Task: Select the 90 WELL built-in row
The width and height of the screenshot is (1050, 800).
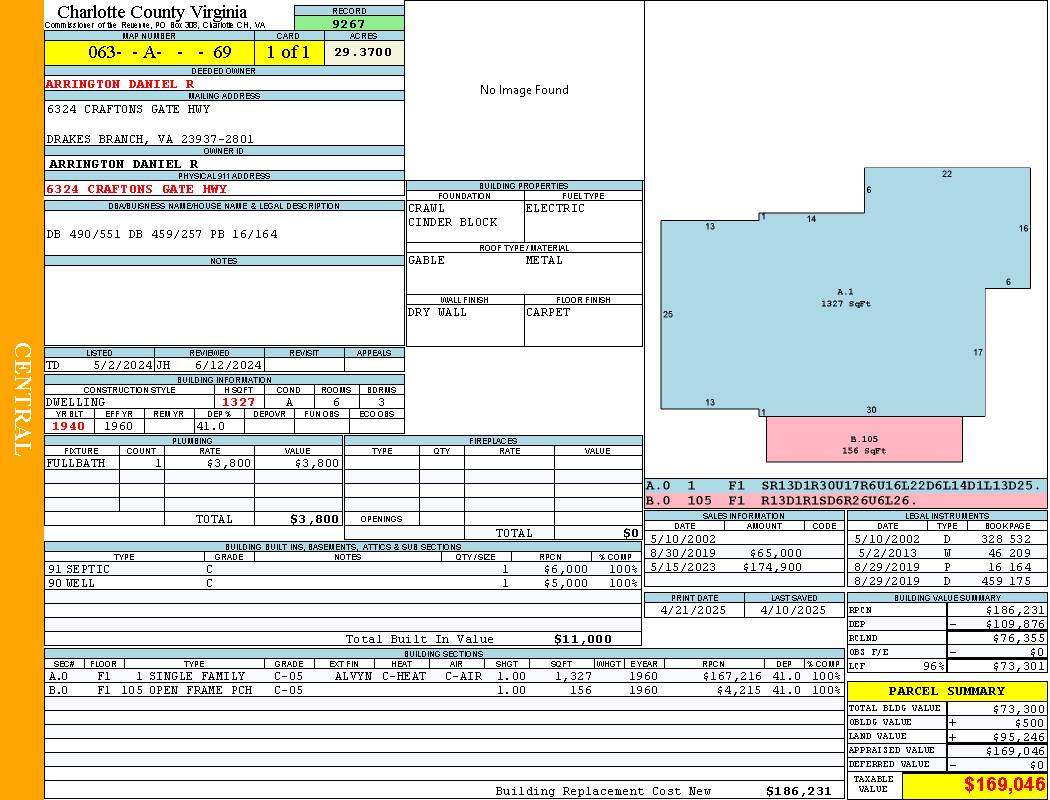Action: [343, 583]
